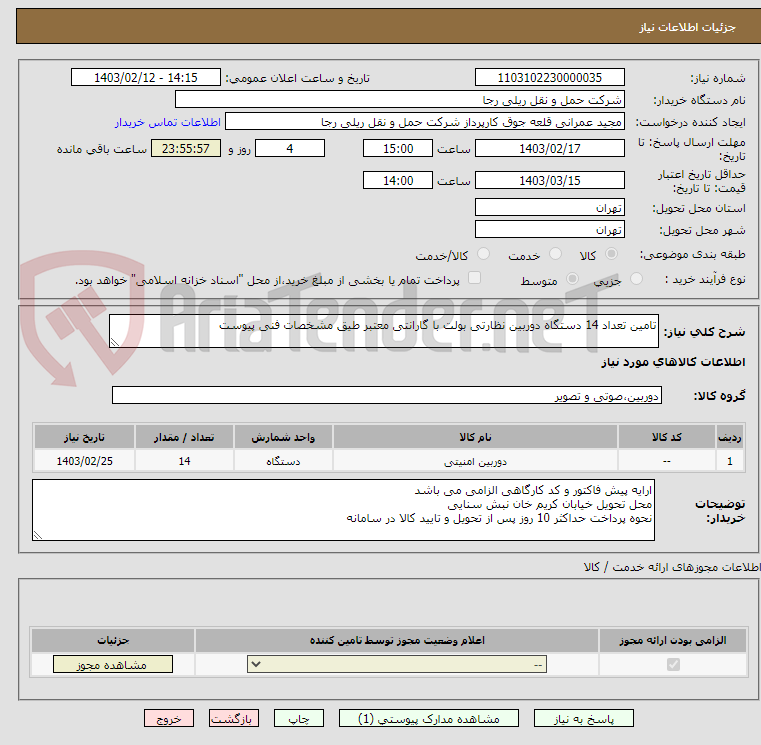This screenshot has width=761, height=745.
Task: Open مشاهده مدارک پیوستی (1) button
Action: point(429,718)
